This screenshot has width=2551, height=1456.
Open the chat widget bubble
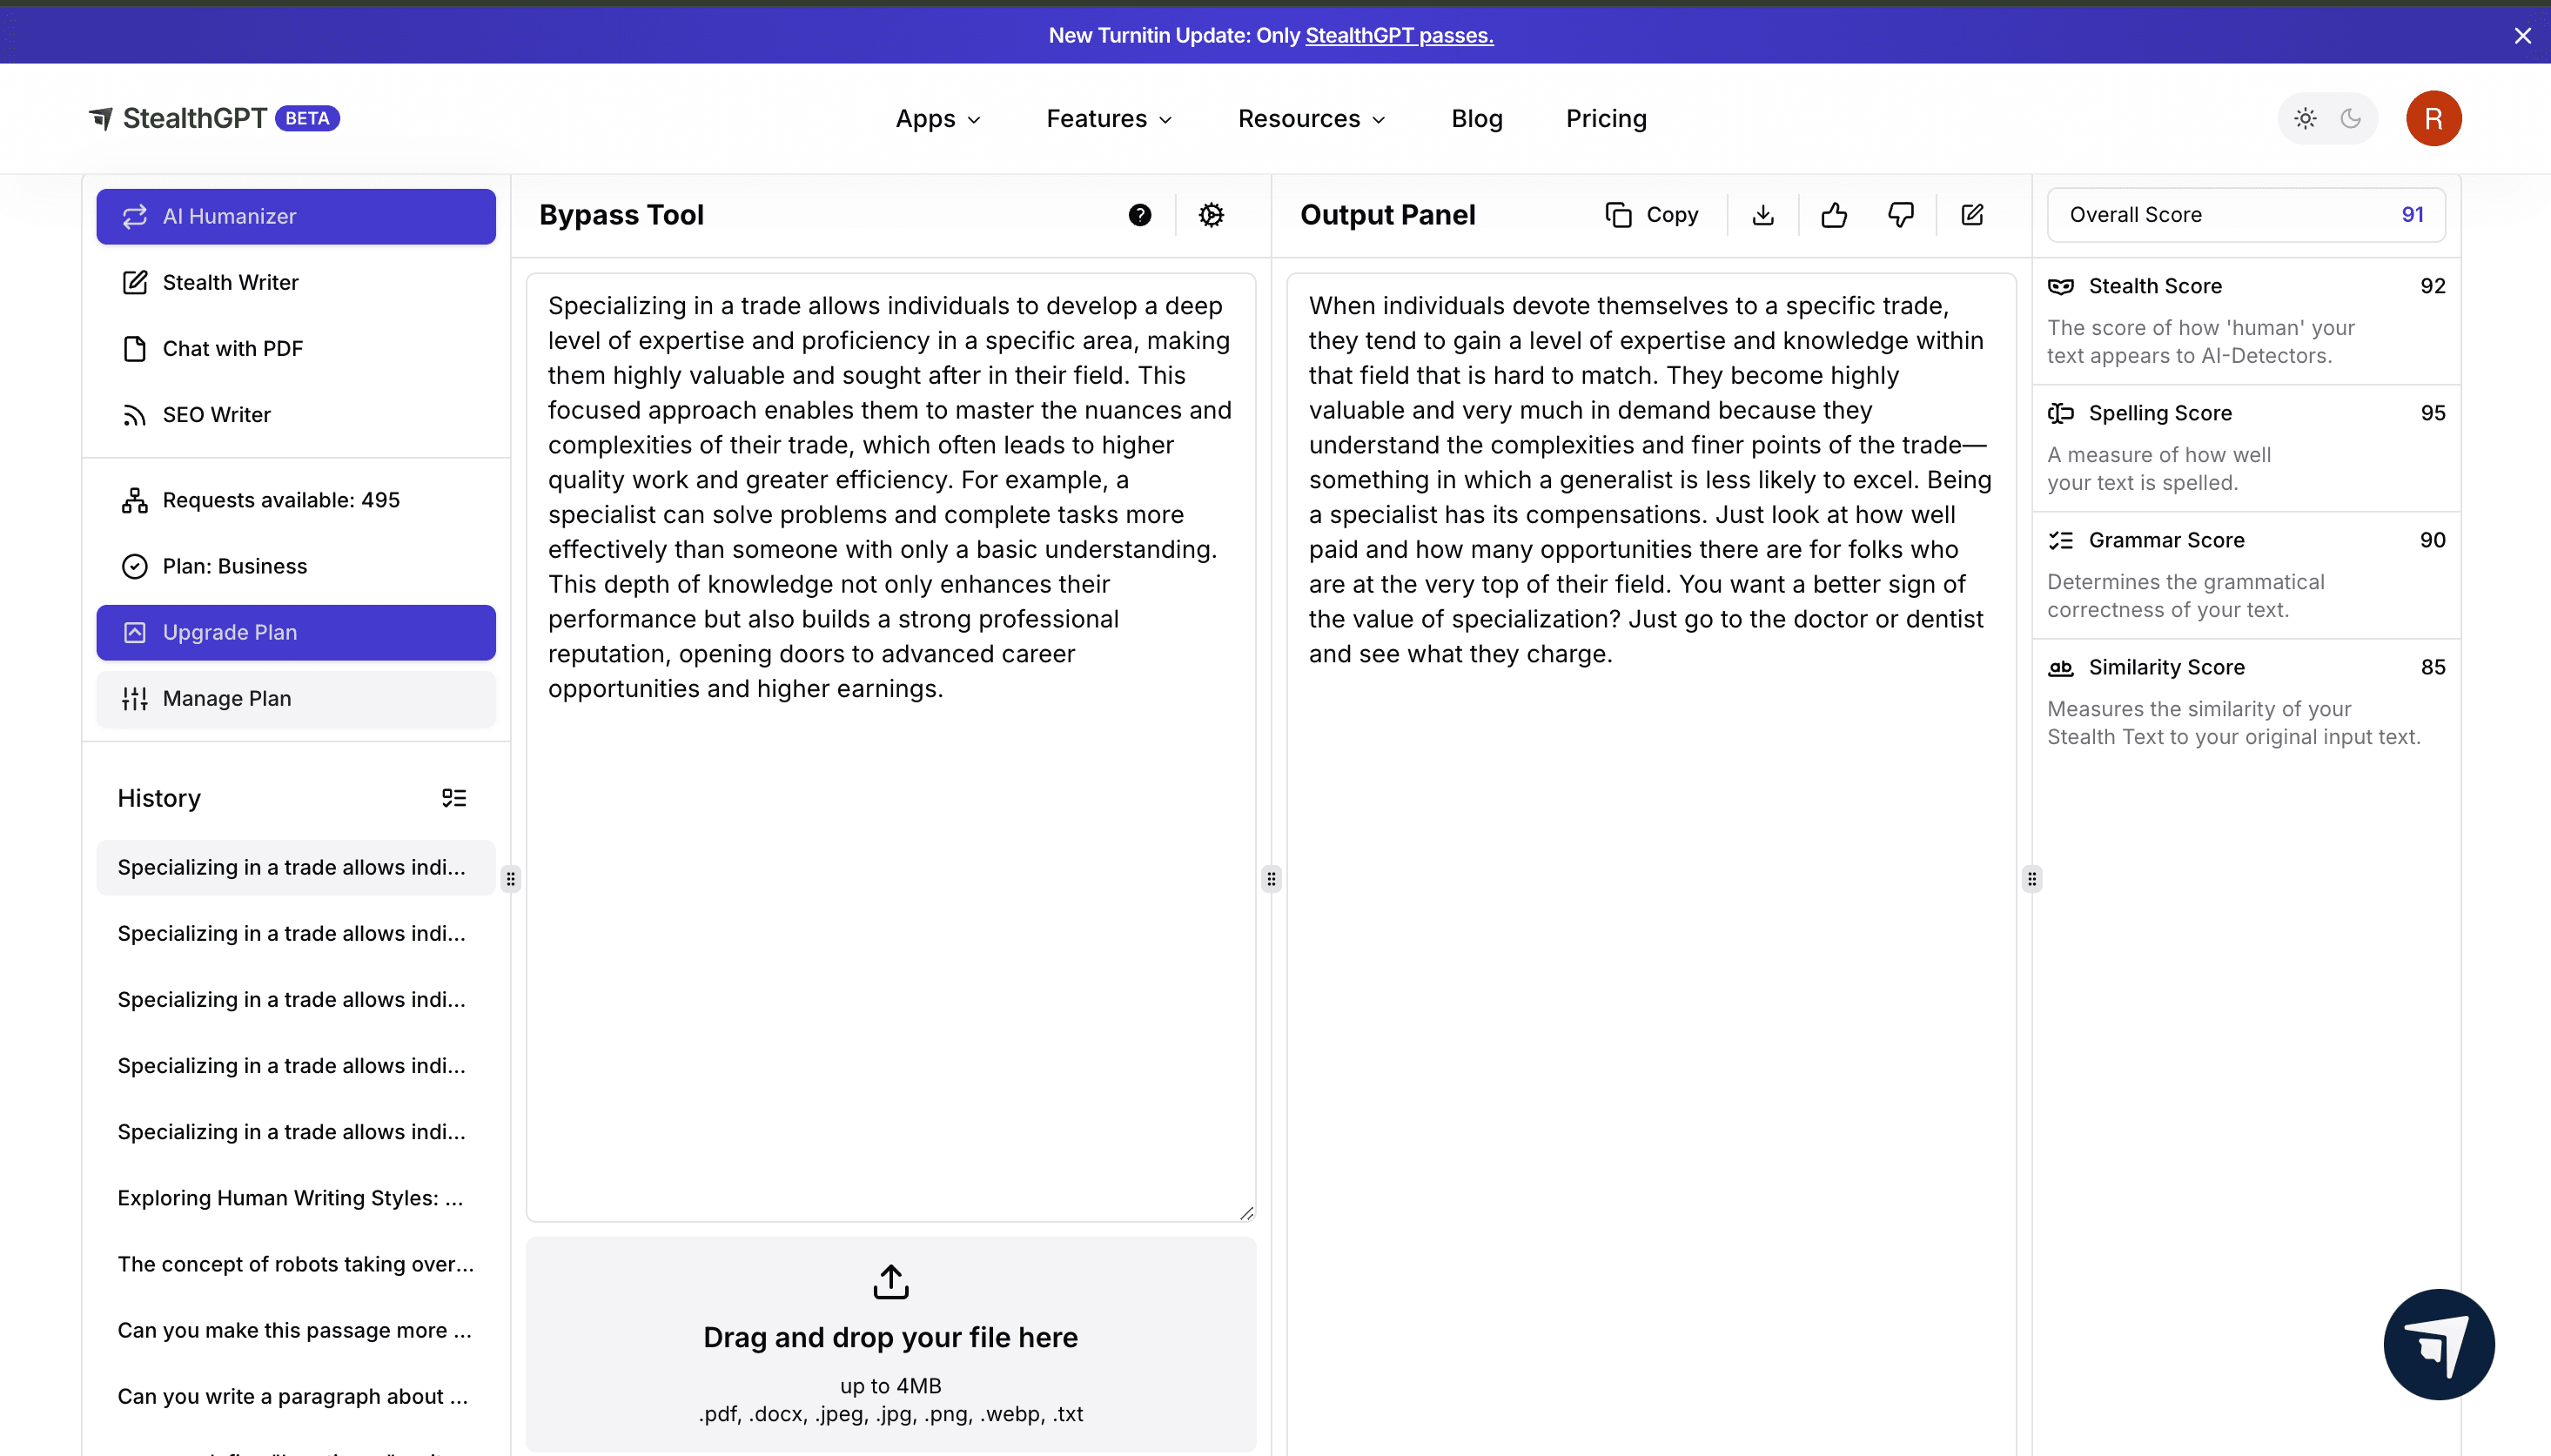pos(2438,1344)
